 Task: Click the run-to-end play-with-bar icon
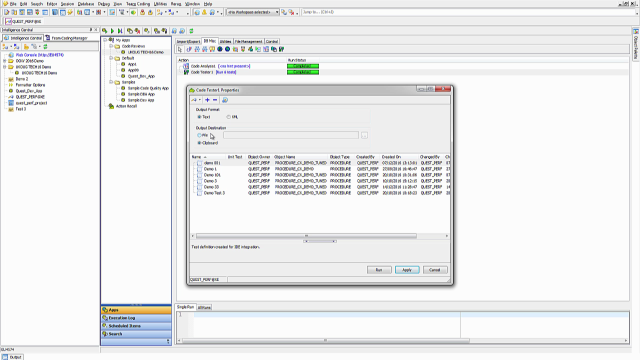coord(120,31)
